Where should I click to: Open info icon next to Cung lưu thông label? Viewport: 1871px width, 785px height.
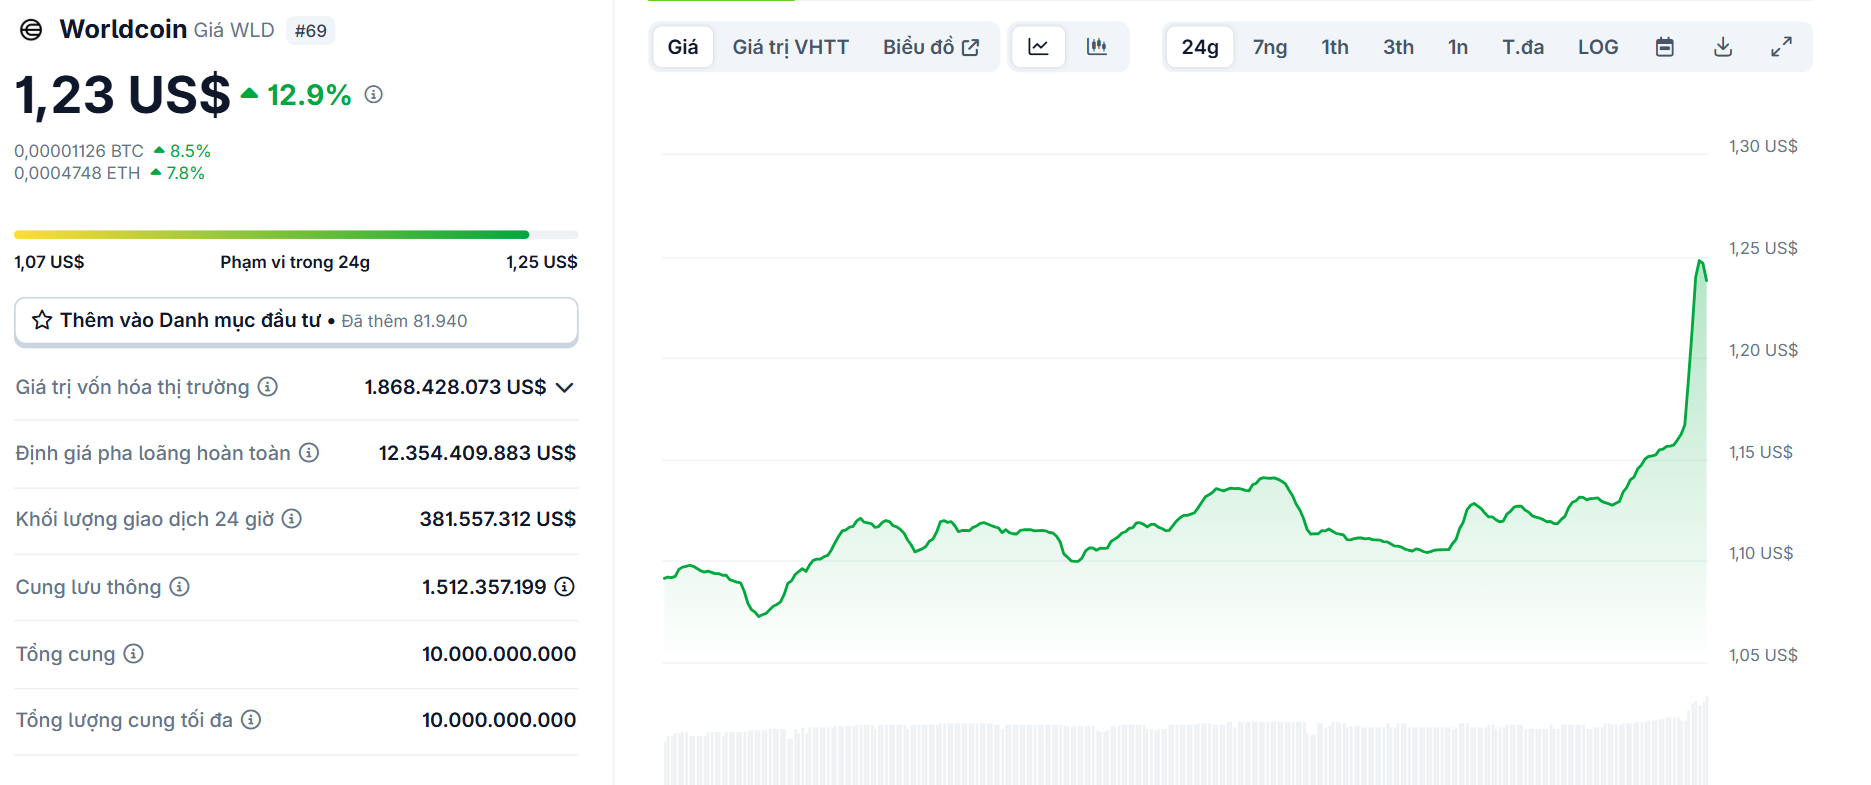tap(179, 587)
